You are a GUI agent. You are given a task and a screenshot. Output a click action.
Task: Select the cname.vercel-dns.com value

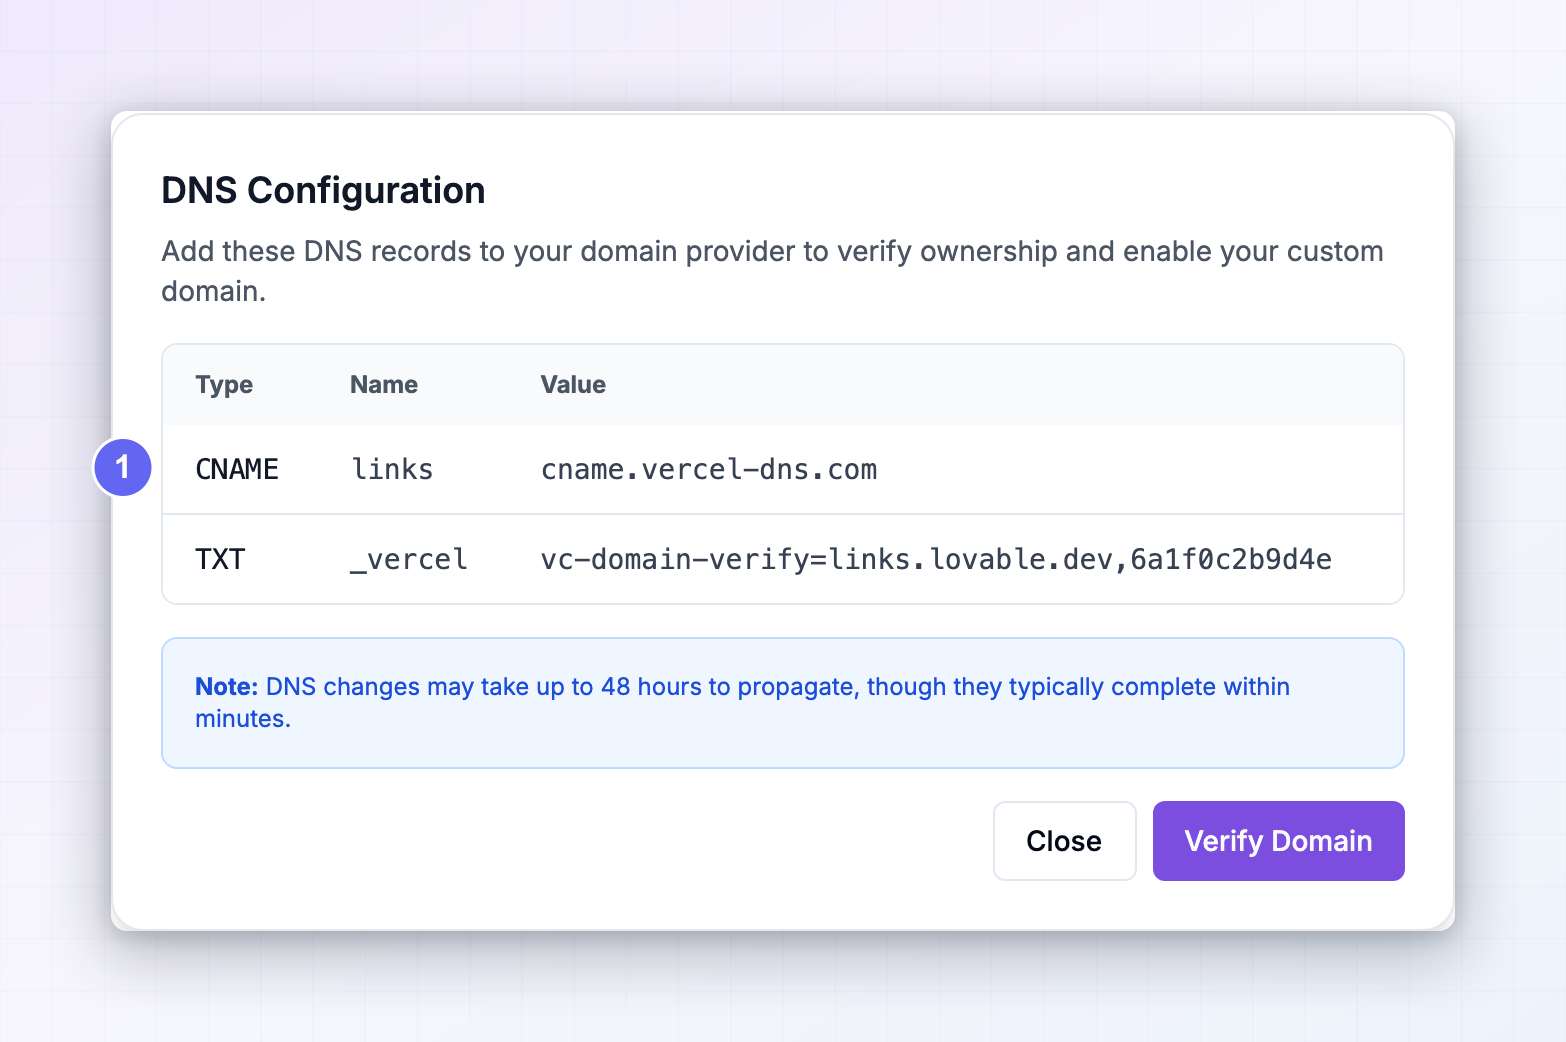click(709, 469)
